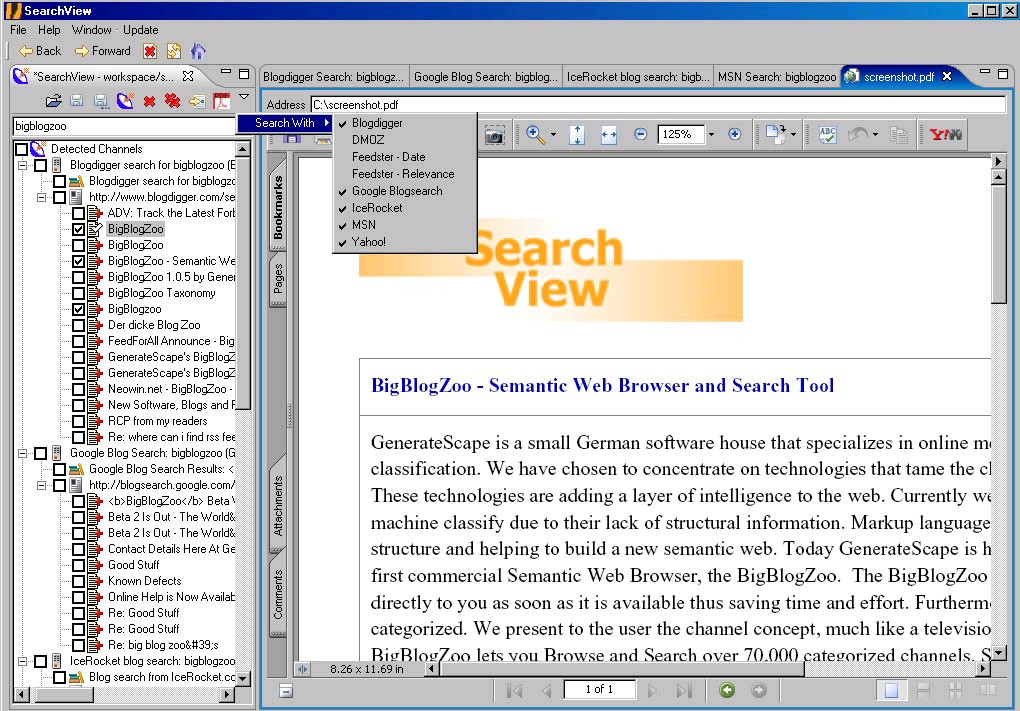Select the magnifier zoom tool

[x=535, y=135]
